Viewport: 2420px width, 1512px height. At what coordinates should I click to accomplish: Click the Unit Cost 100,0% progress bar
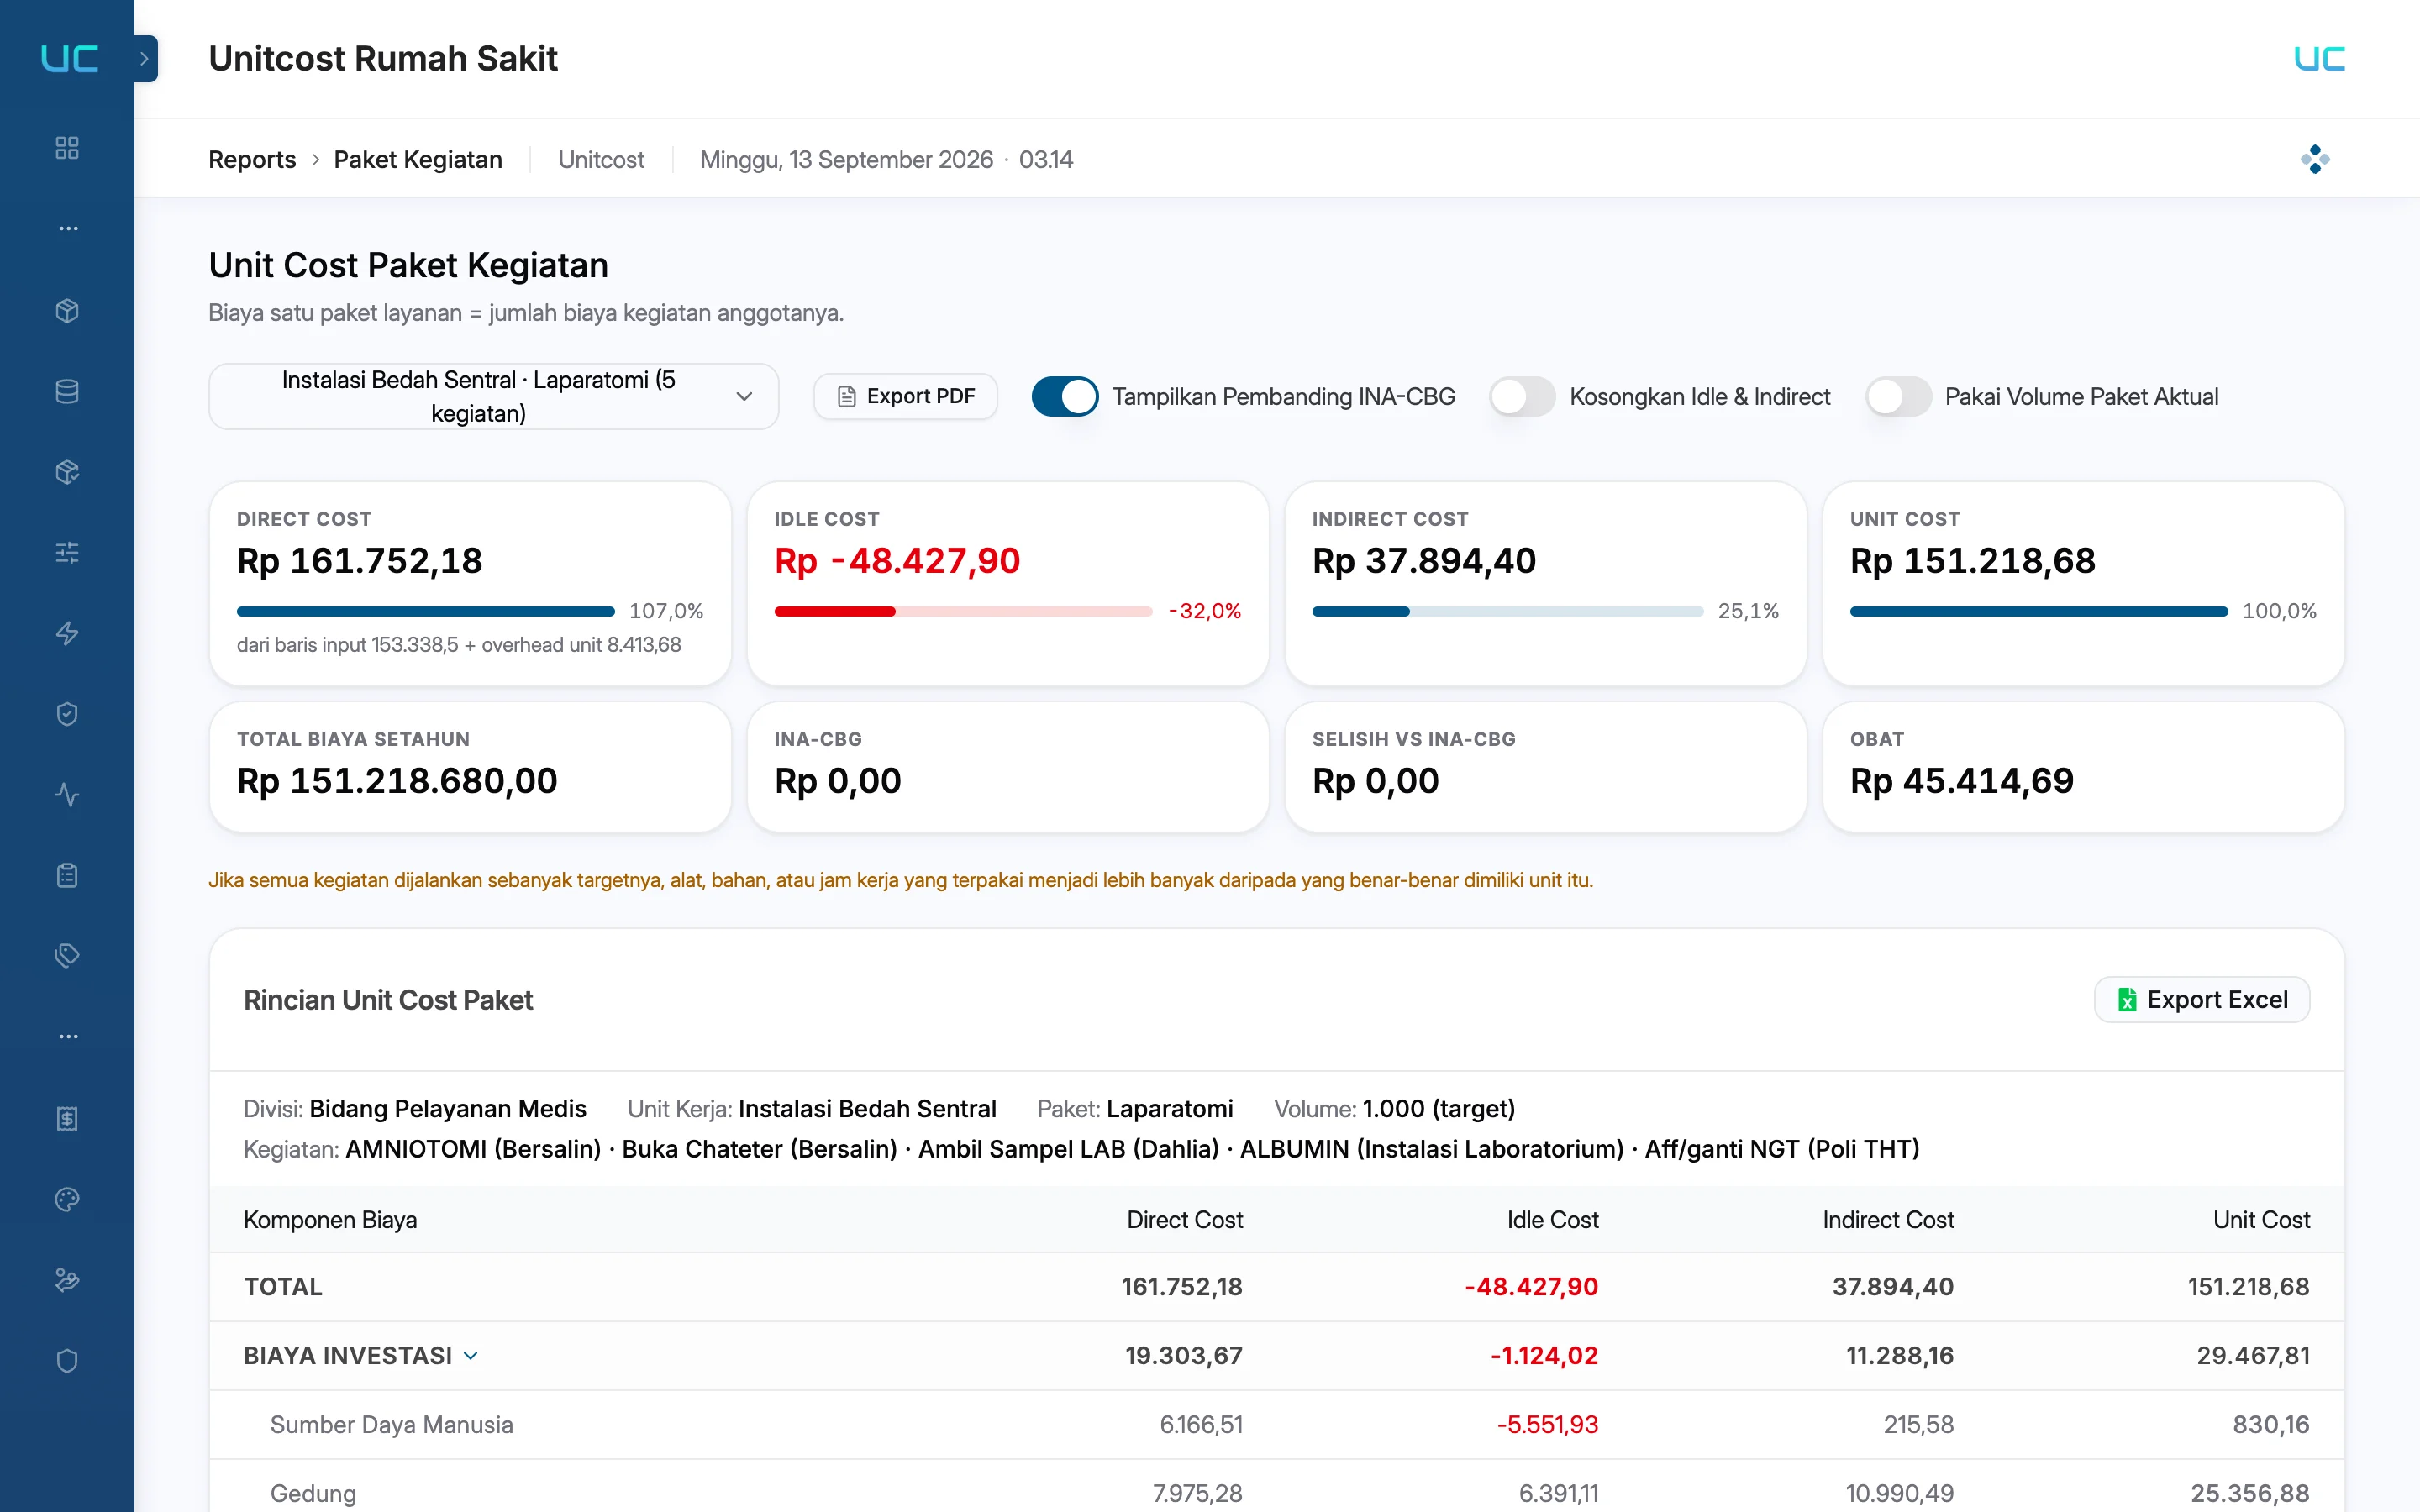click(2038, 611)
